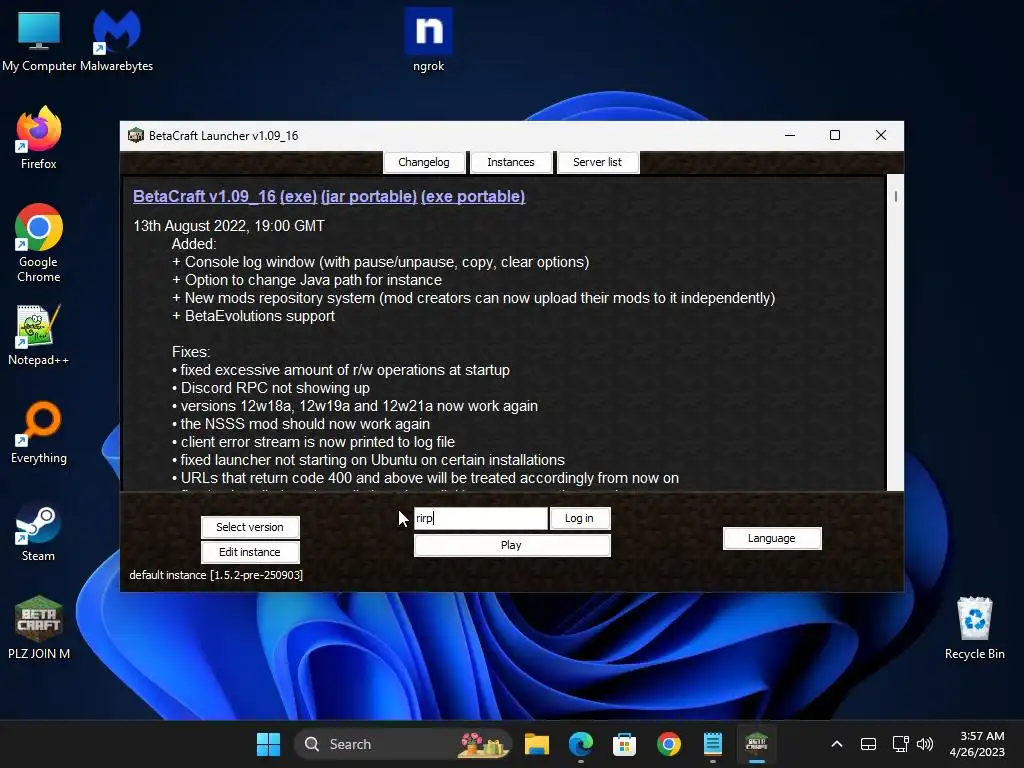
Task: Open the PLZ JOIN M BetaCraft desktop icon
Action: [x=39, y=628]
